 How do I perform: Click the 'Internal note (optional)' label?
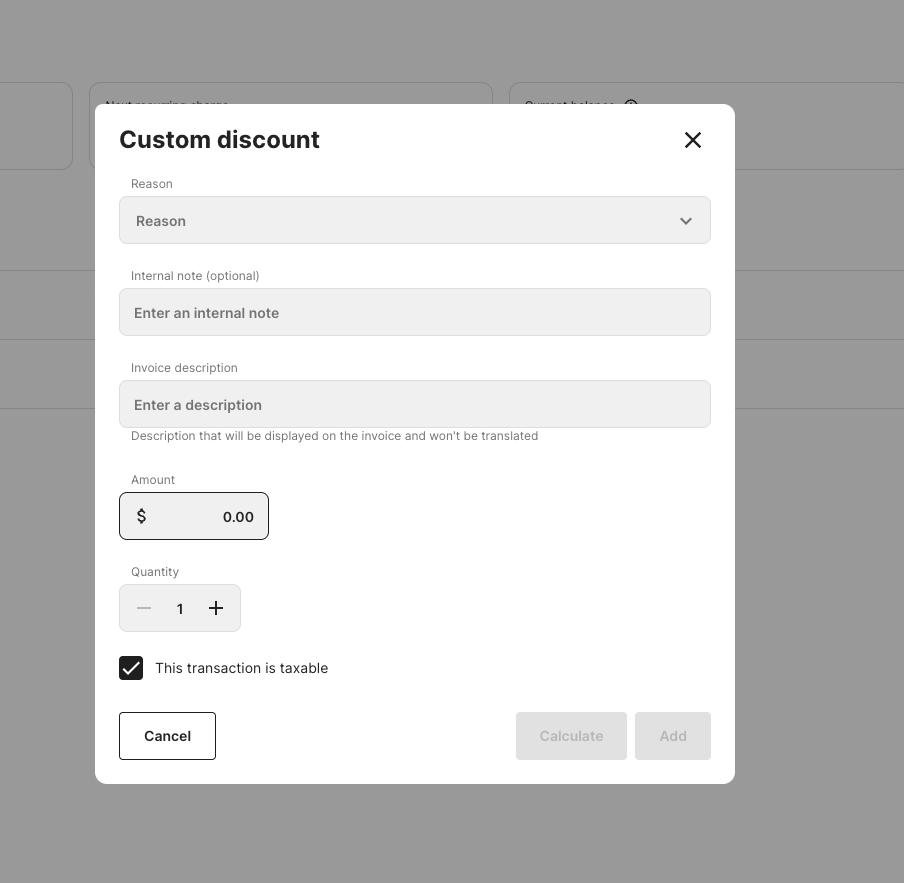(195, 276)
